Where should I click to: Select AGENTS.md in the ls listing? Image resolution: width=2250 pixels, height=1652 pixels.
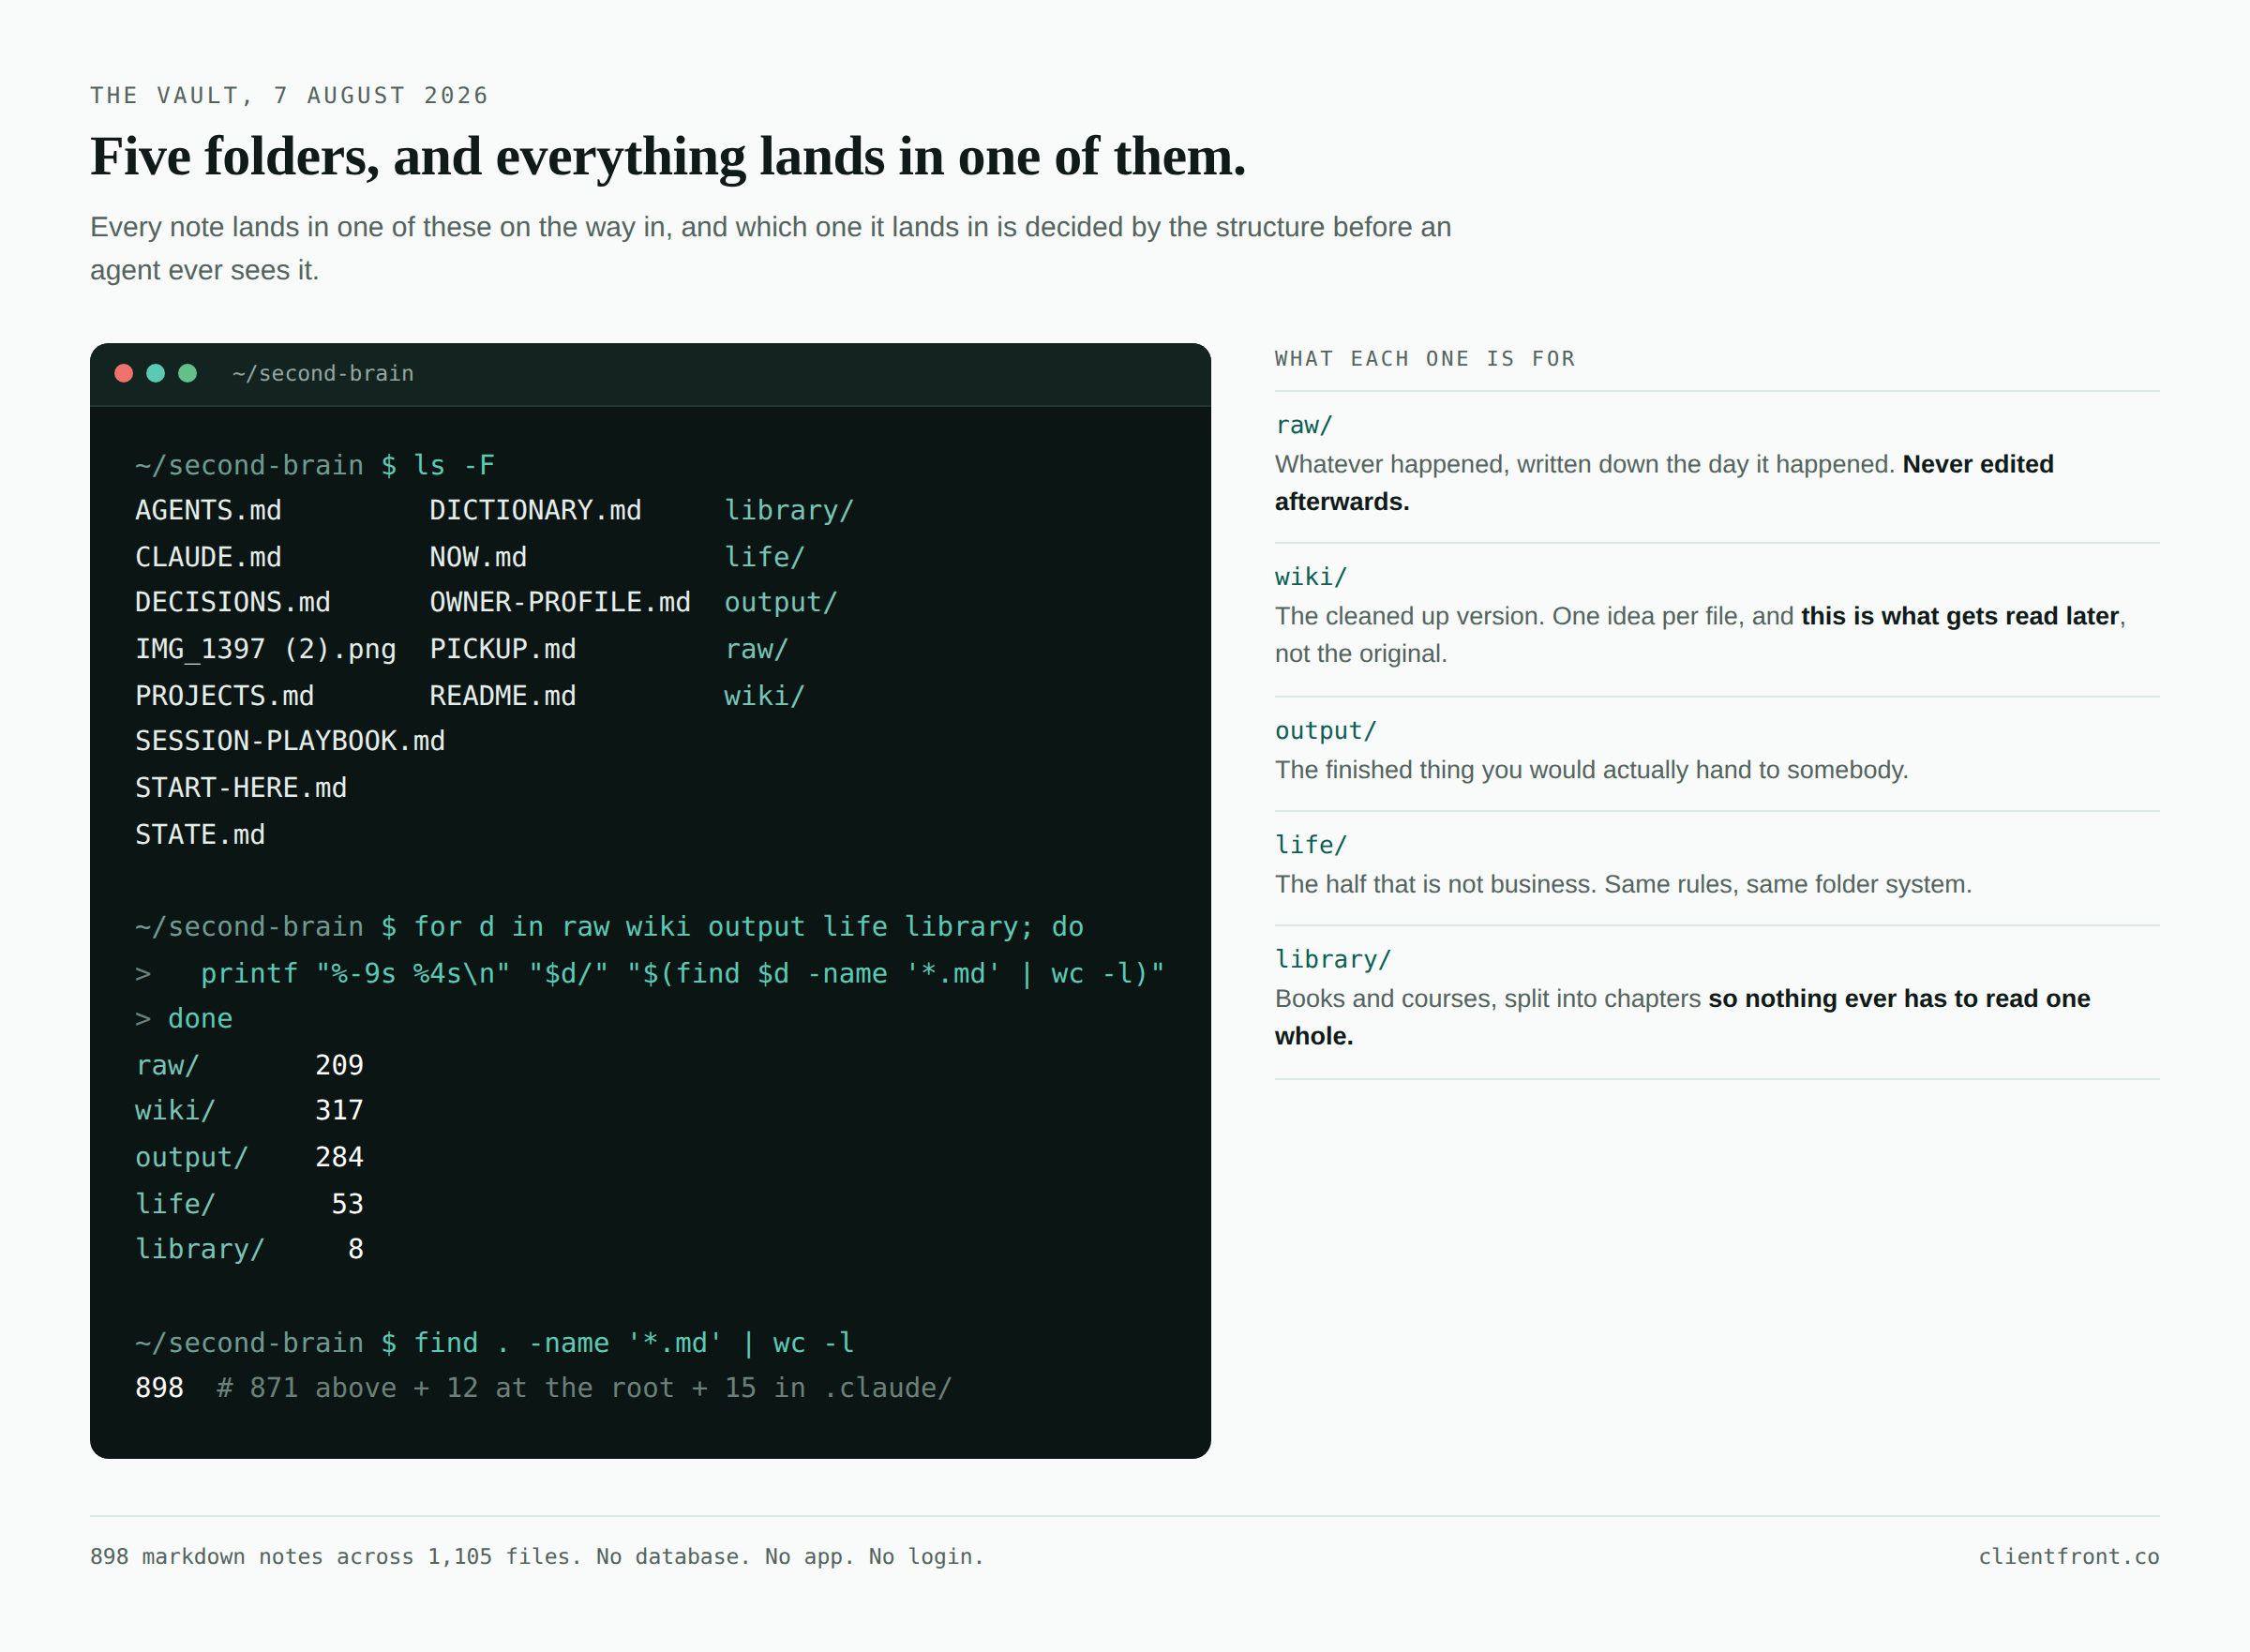coord(208,510)
